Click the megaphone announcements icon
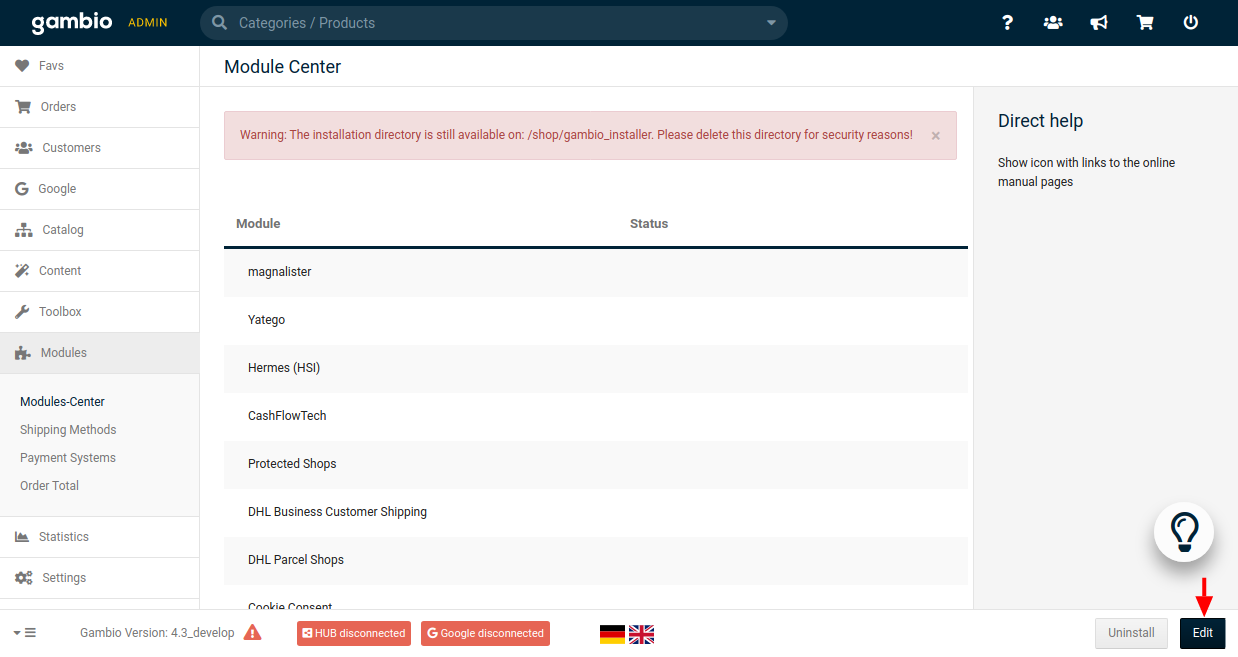The image size is (1238, 657). (x=1099, y=23)
